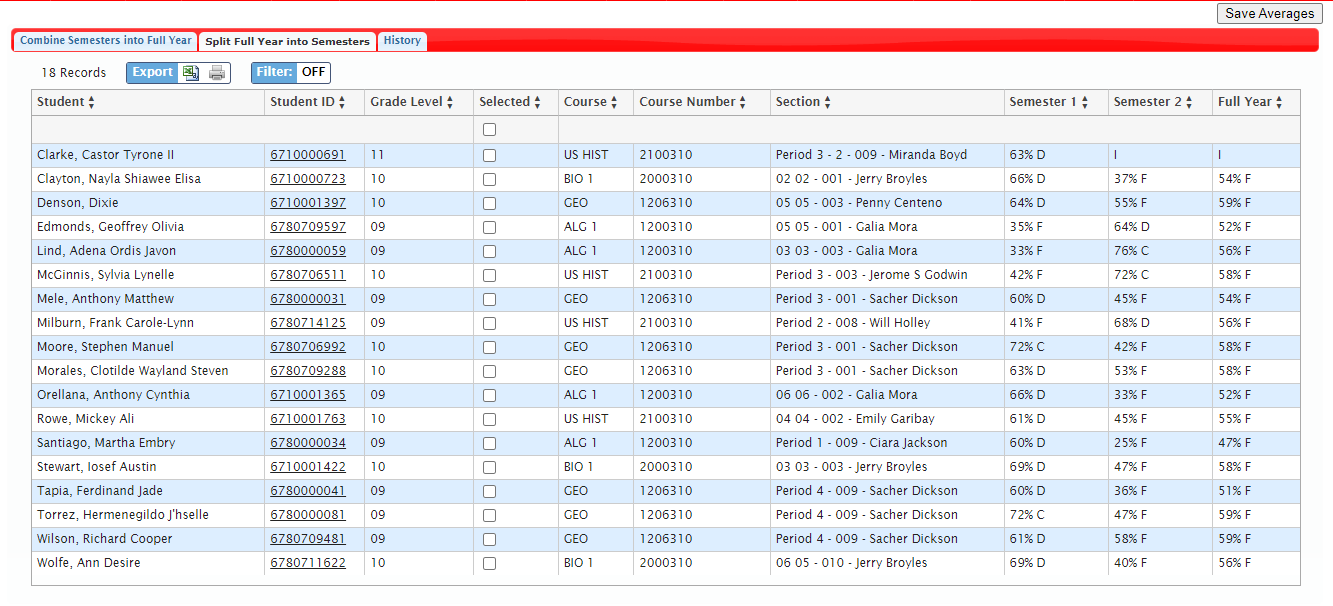
Task: Sort by Course Number column arrows
Action: pos(743,103)
